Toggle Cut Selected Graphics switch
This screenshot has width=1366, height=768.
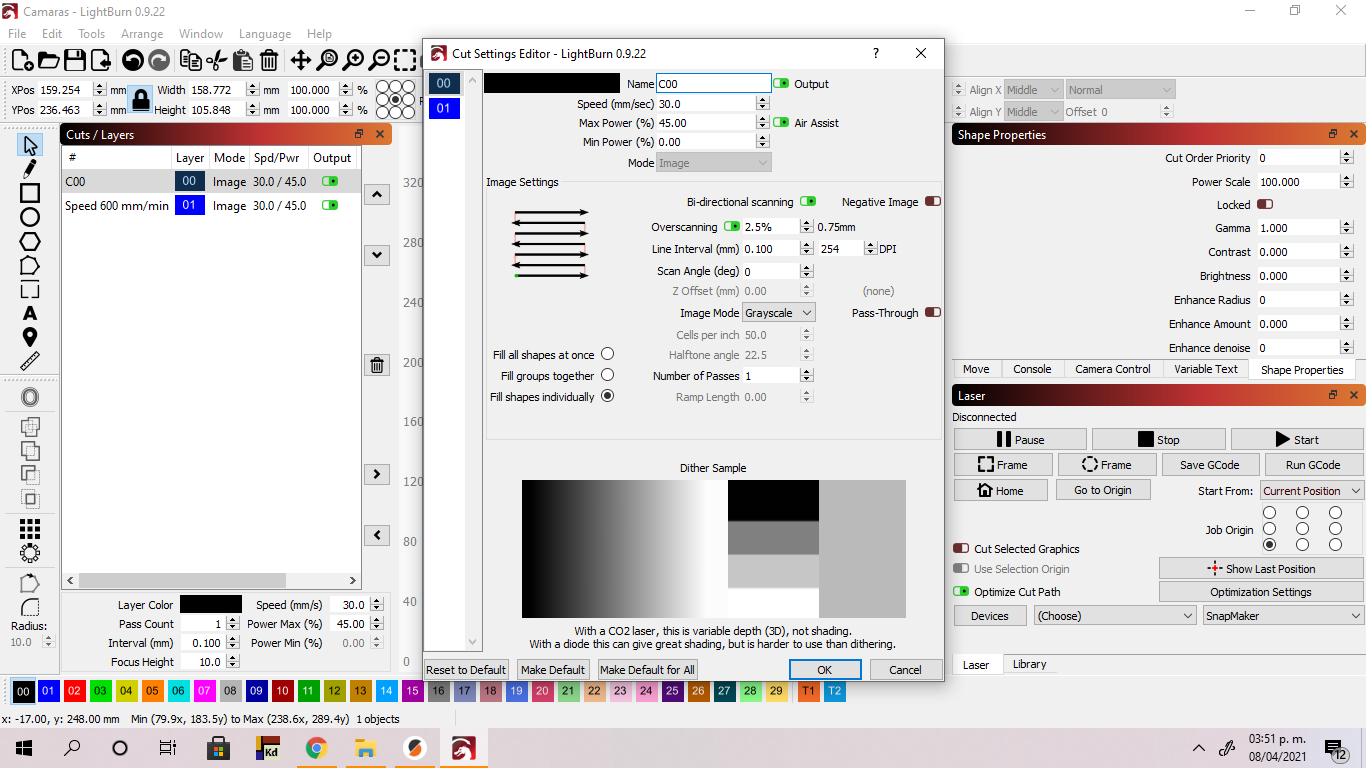(x=961, y=549)
